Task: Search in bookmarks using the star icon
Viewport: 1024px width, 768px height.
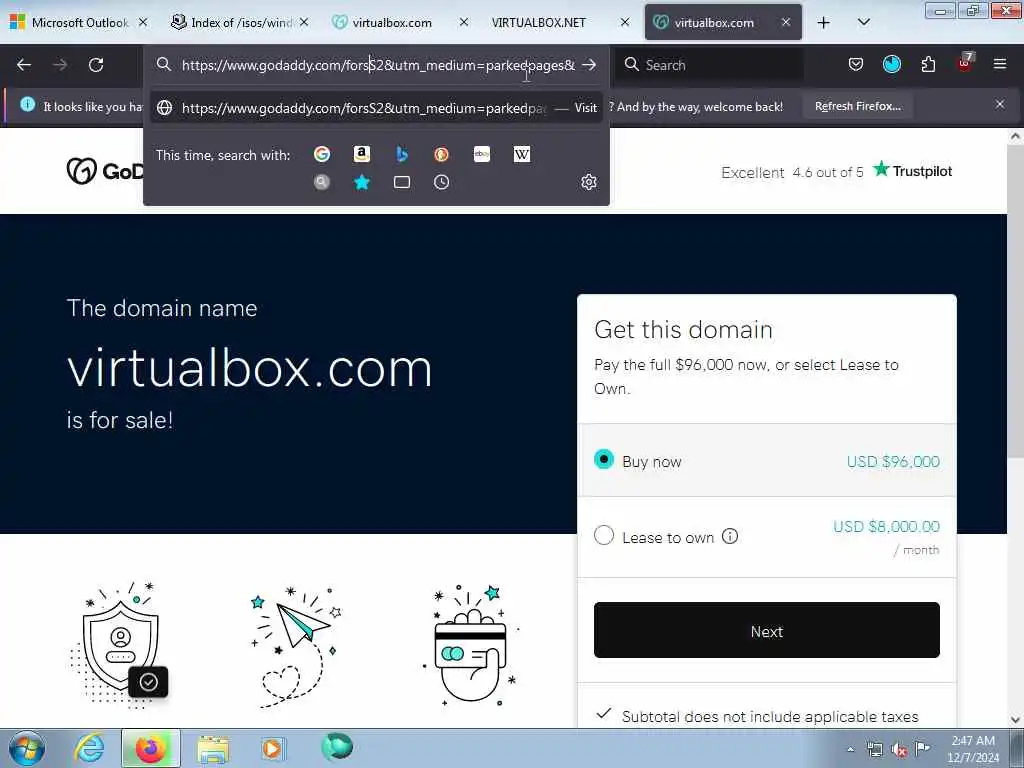Action: (x=362, y=182)
